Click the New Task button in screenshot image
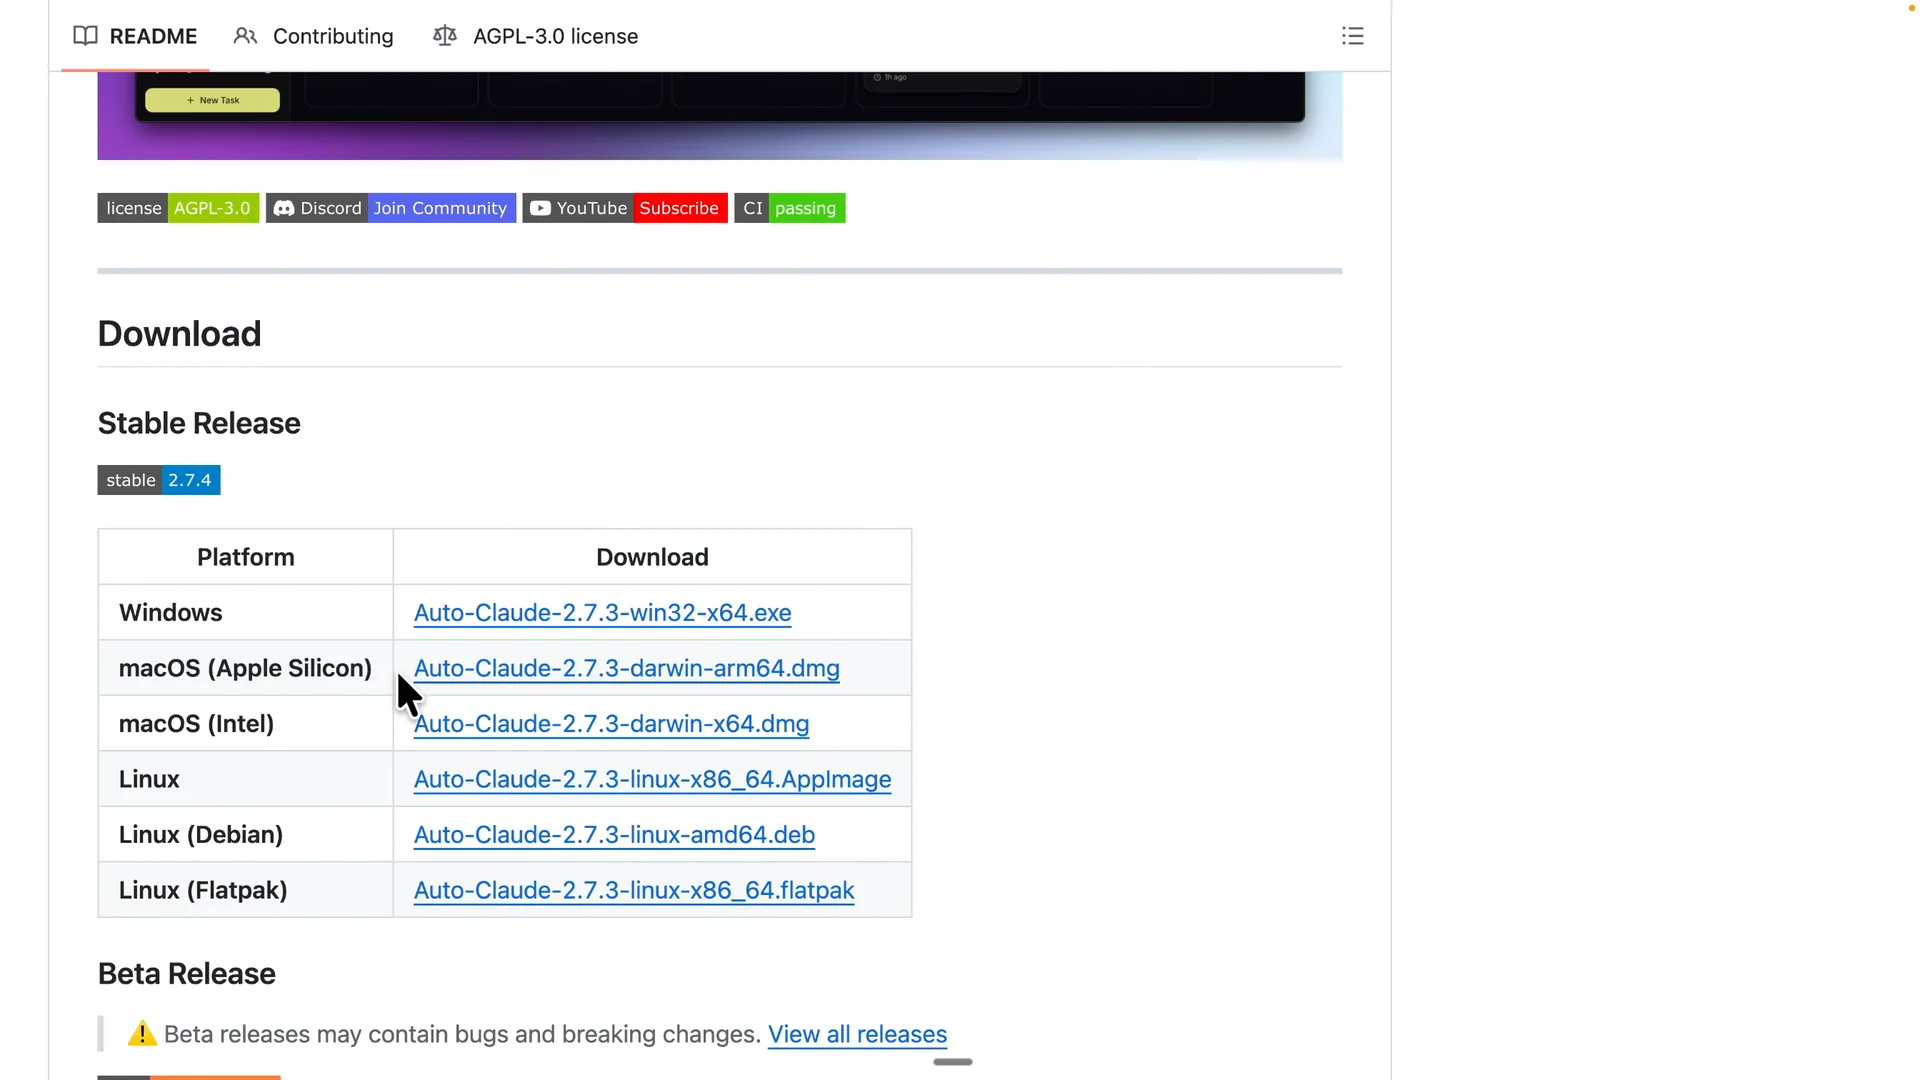Viewport: 1920px width, 1080px height. coord(212,100)
